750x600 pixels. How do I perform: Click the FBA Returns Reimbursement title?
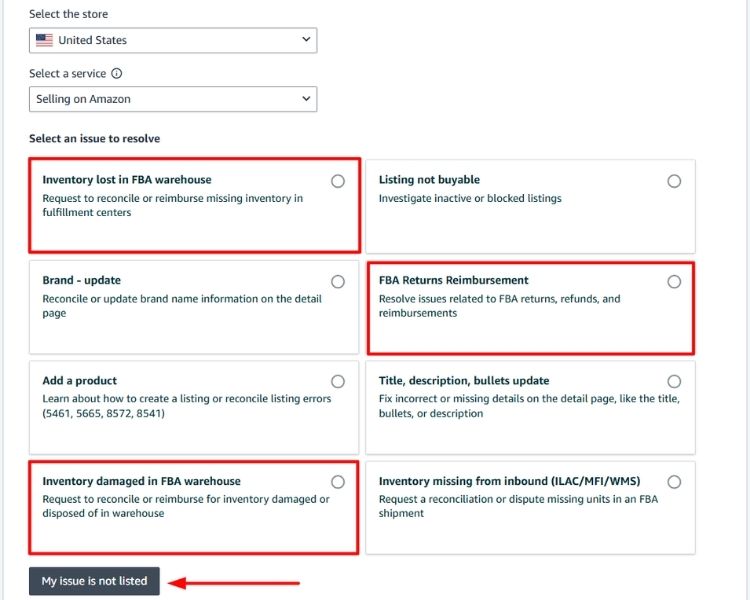(x=453, y=280)
